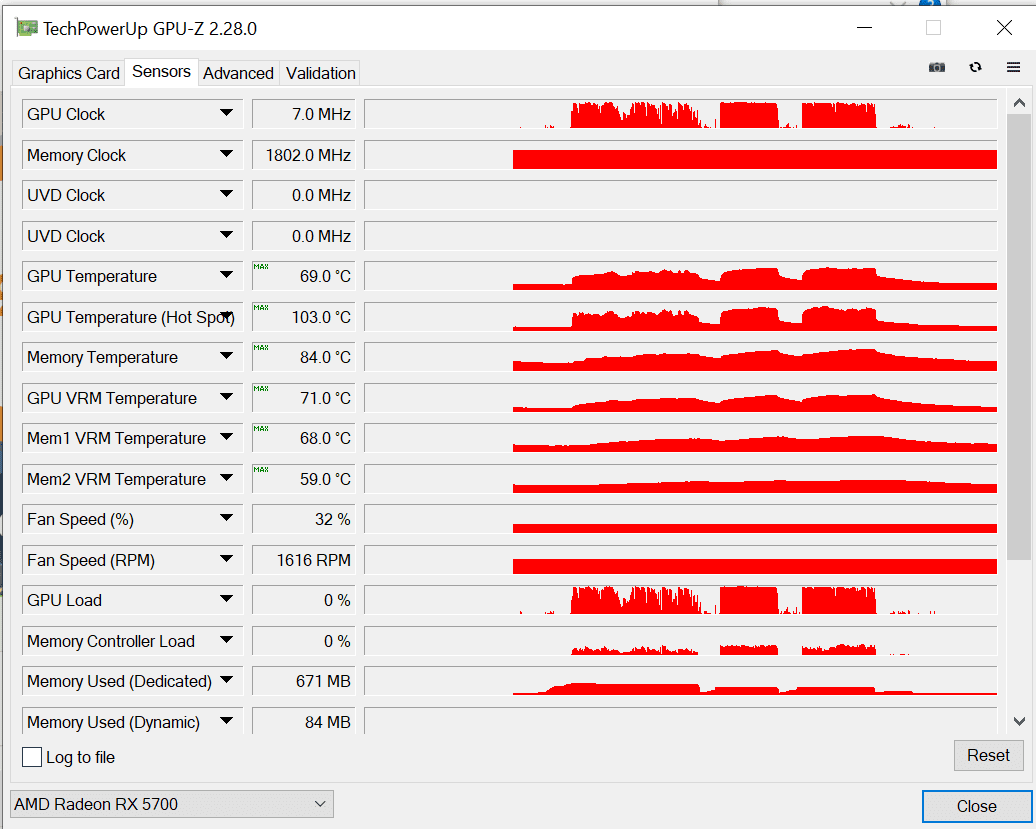Click the GPU Temperature history graph

click(681, 275)
